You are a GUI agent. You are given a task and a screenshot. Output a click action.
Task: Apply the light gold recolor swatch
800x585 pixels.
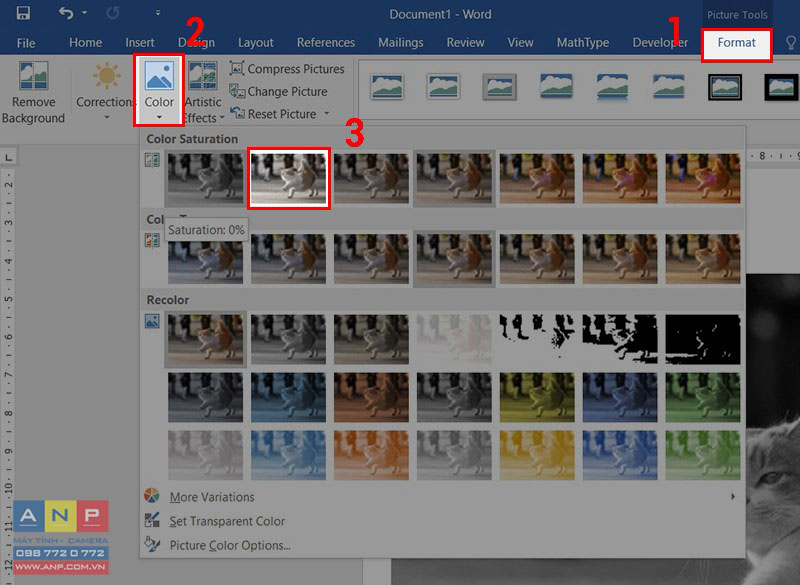pyautogui.click(x=537, y=455)
